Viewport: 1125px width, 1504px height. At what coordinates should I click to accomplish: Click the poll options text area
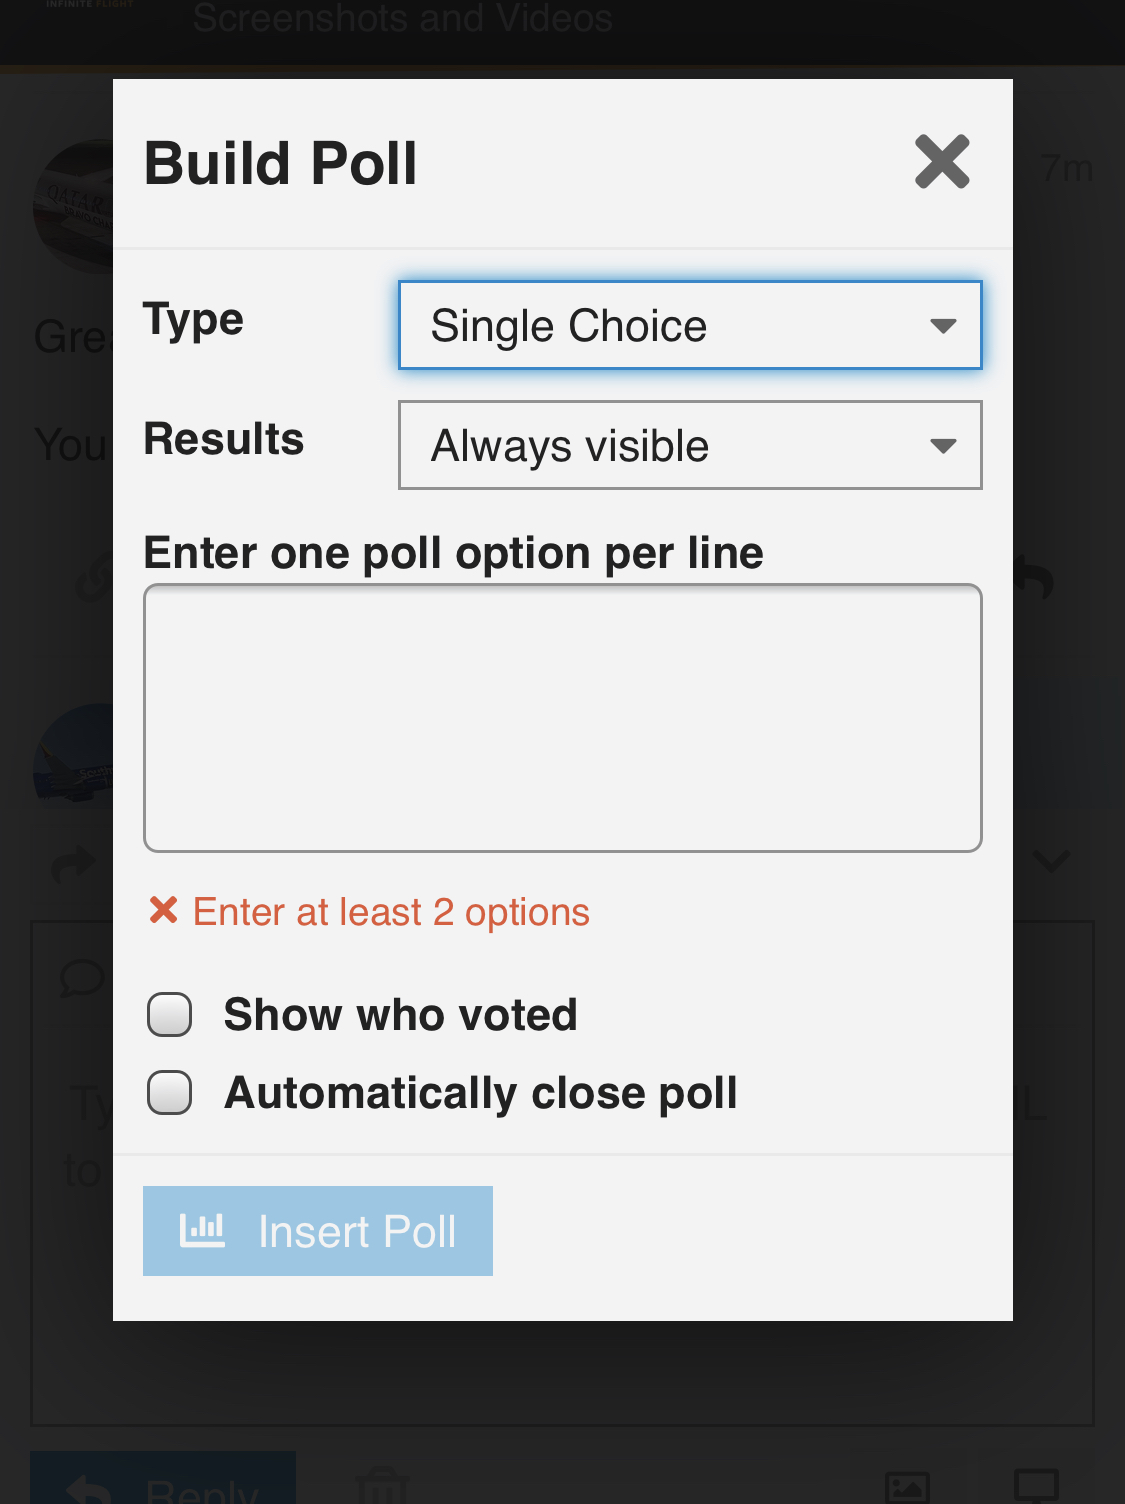pos(563,718)
